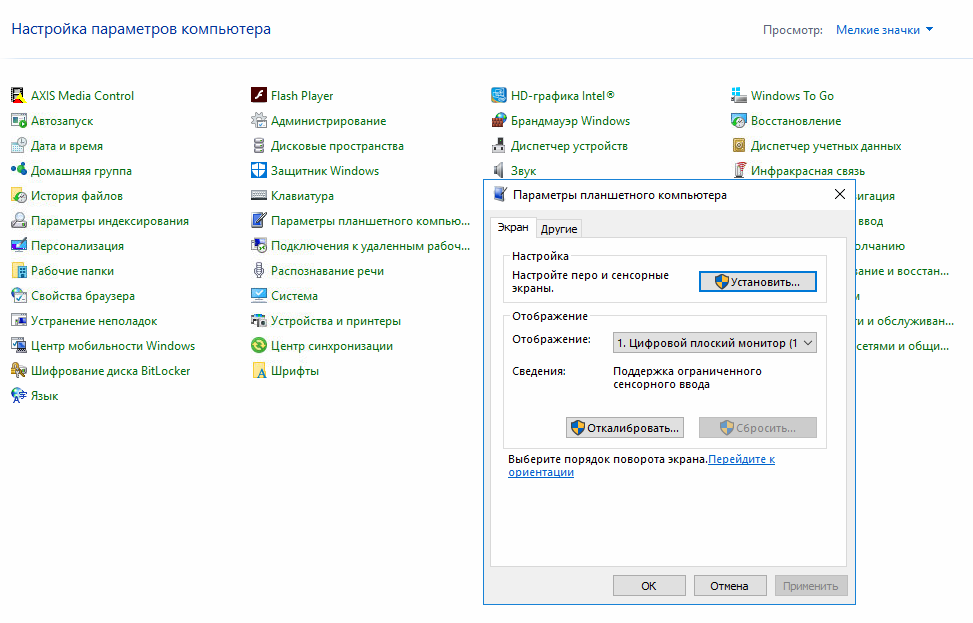Click the Параметры индексирования icon
Viewport: 973px width, 623px height.
[18, 221]
